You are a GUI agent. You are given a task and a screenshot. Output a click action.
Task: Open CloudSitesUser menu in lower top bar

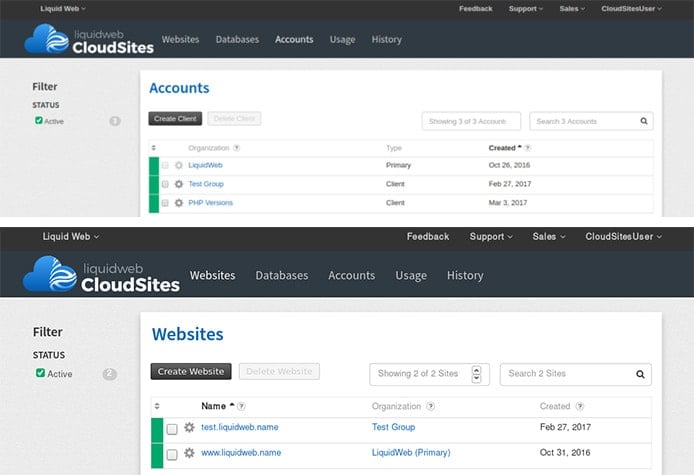click(x=624, y=236)
